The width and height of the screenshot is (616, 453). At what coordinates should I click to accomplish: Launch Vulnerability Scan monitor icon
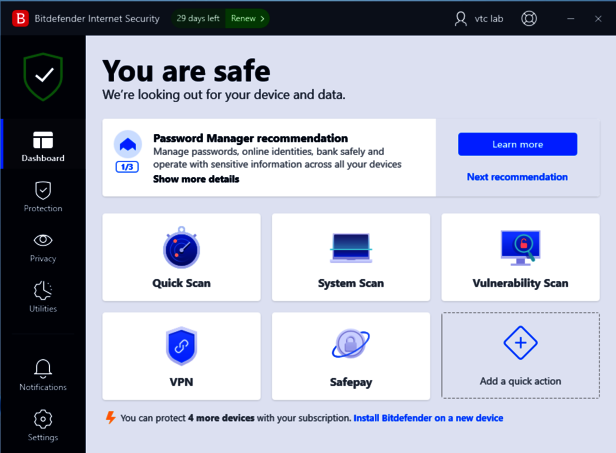[x=520, y=246]
